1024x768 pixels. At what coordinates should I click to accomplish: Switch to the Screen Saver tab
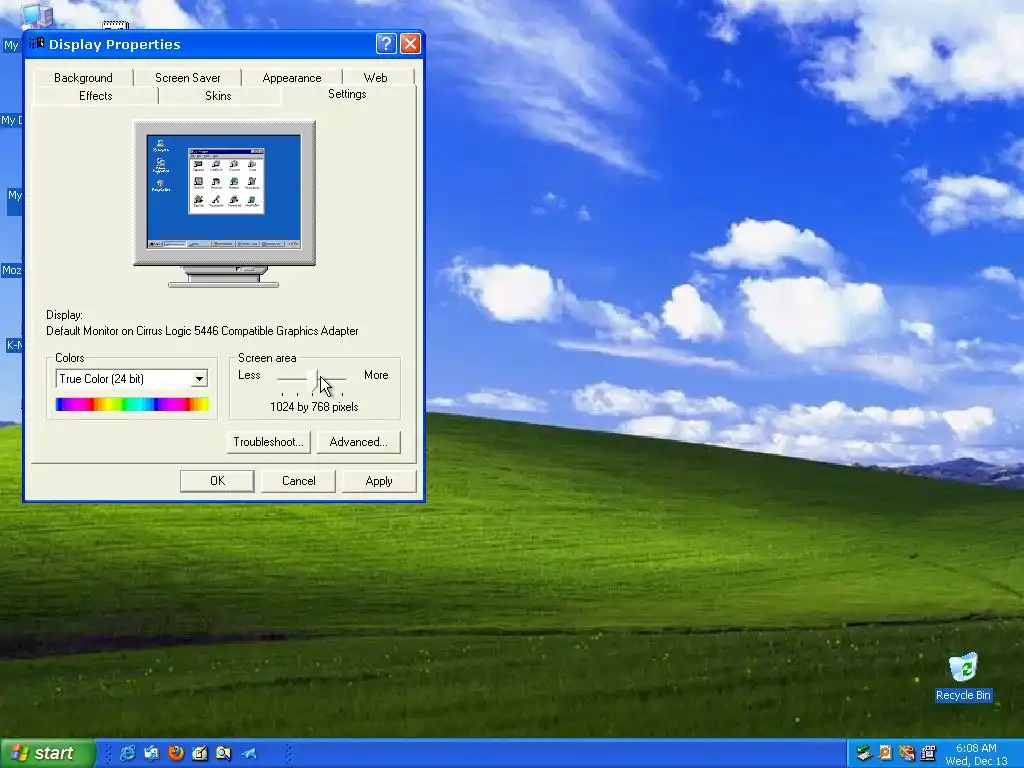click(187, 78)
